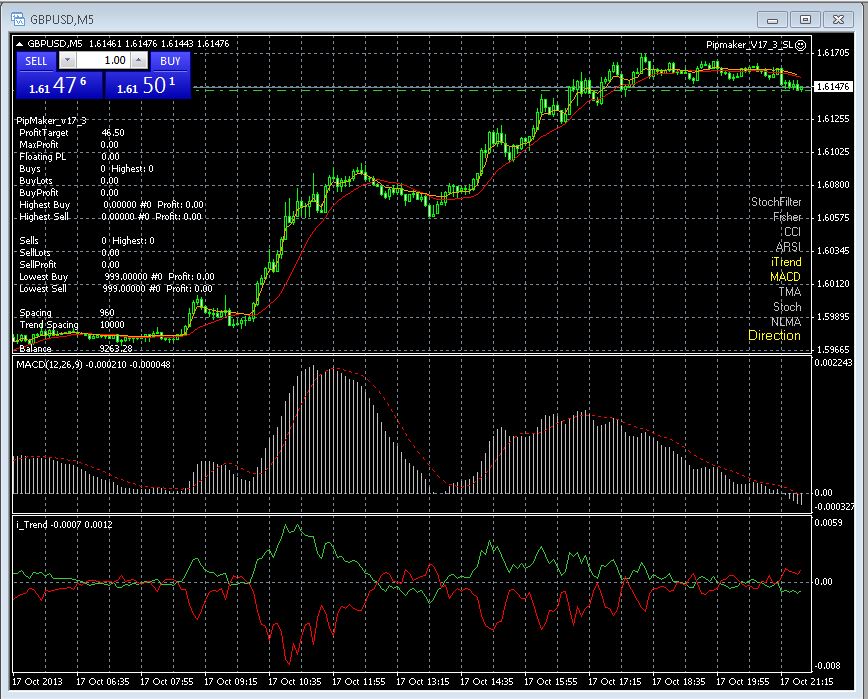868x699 pixels.
Task: Click the Lowest Sell row text
Action: click(116, 289)
